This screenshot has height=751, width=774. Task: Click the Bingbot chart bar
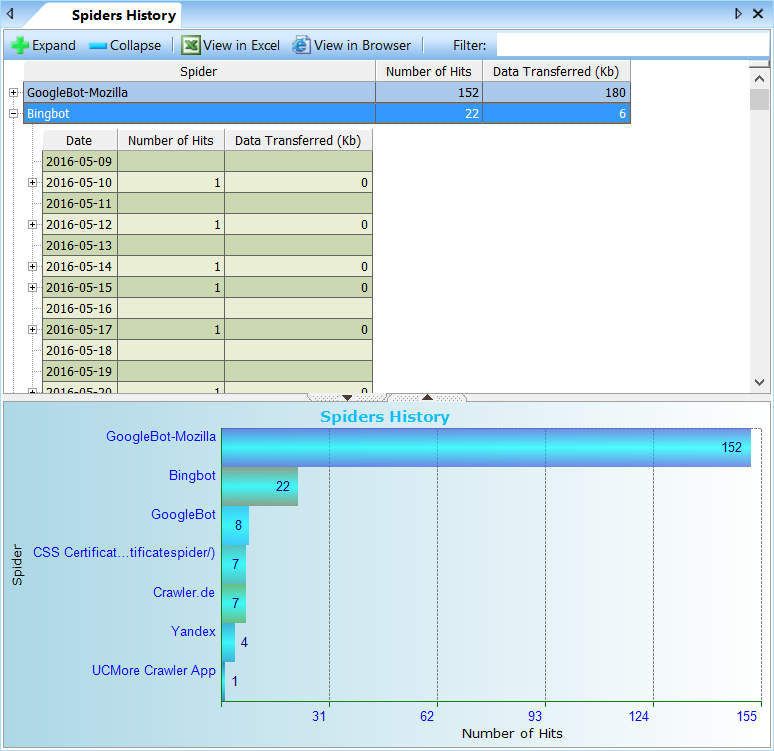click(x=260, y=486)
